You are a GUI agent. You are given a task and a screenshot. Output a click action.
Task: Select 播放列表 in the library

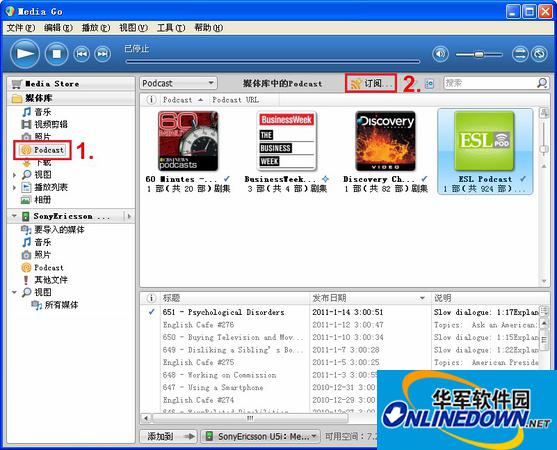[44, 188]
